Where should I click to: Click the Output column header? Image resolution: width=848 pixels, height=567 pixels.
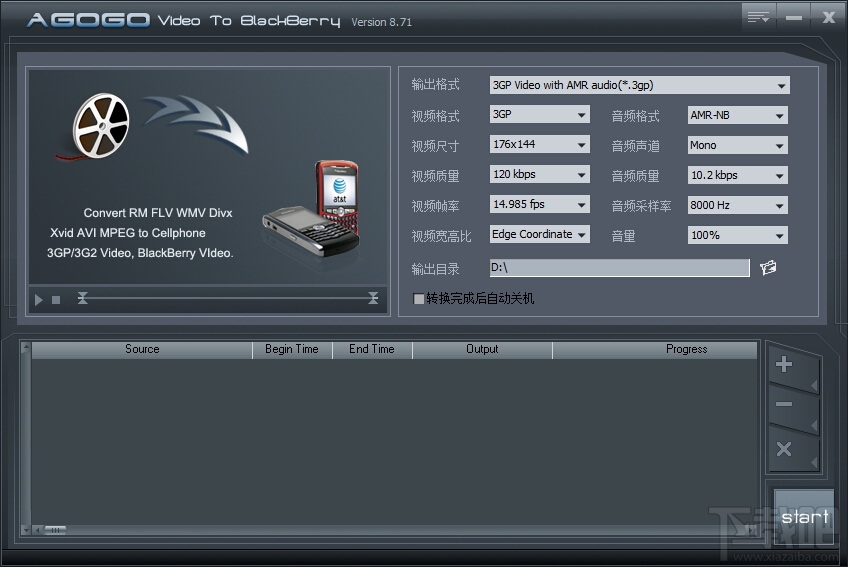tap(482, 350)
